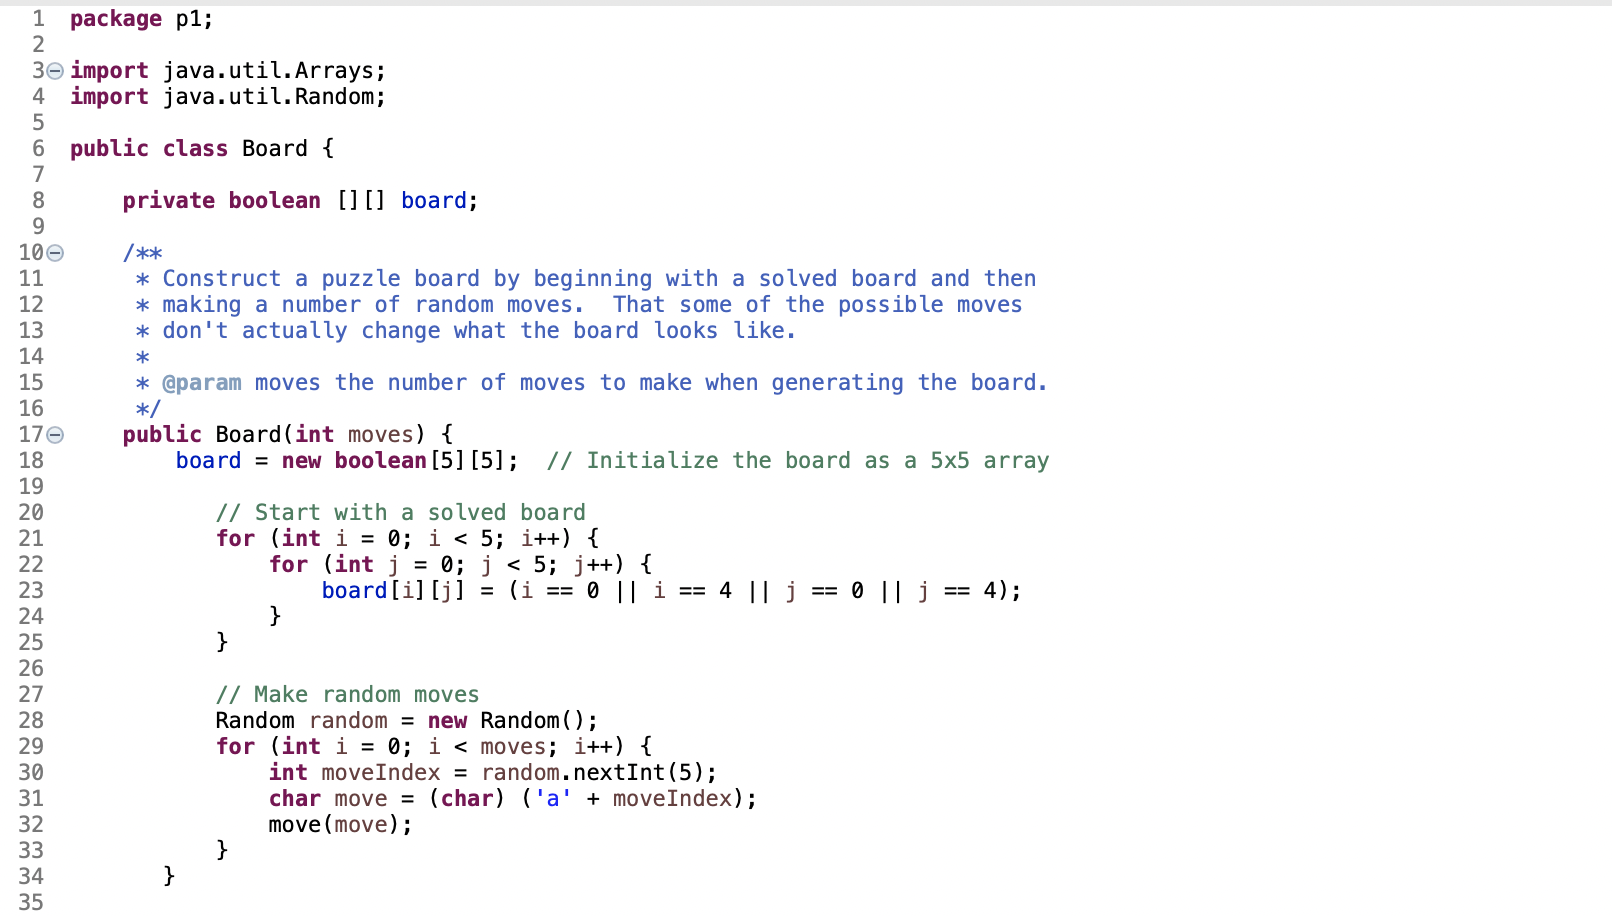Click the java.util.Random import text
Image resolution: width=1612 pixels, height=916 pixels.
(x=274, y=96)
